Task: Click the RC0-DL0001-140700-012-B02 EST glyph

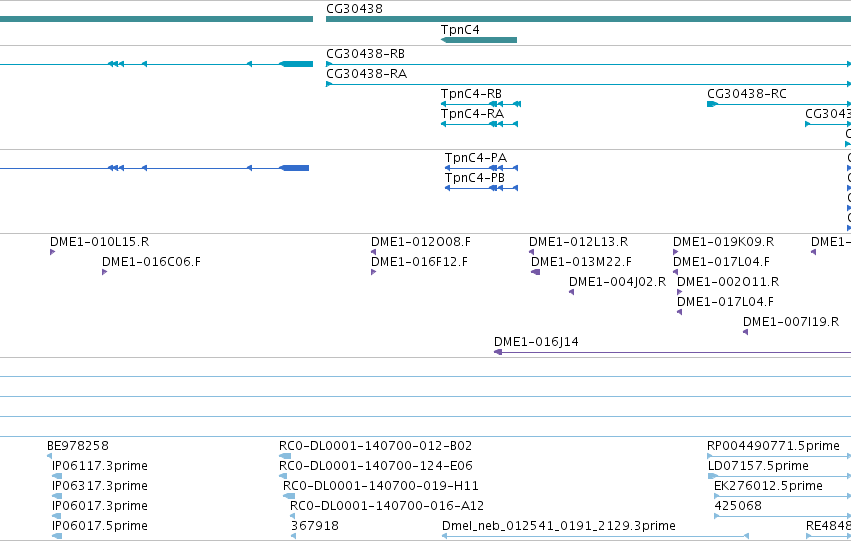Action: click(285, 456)
